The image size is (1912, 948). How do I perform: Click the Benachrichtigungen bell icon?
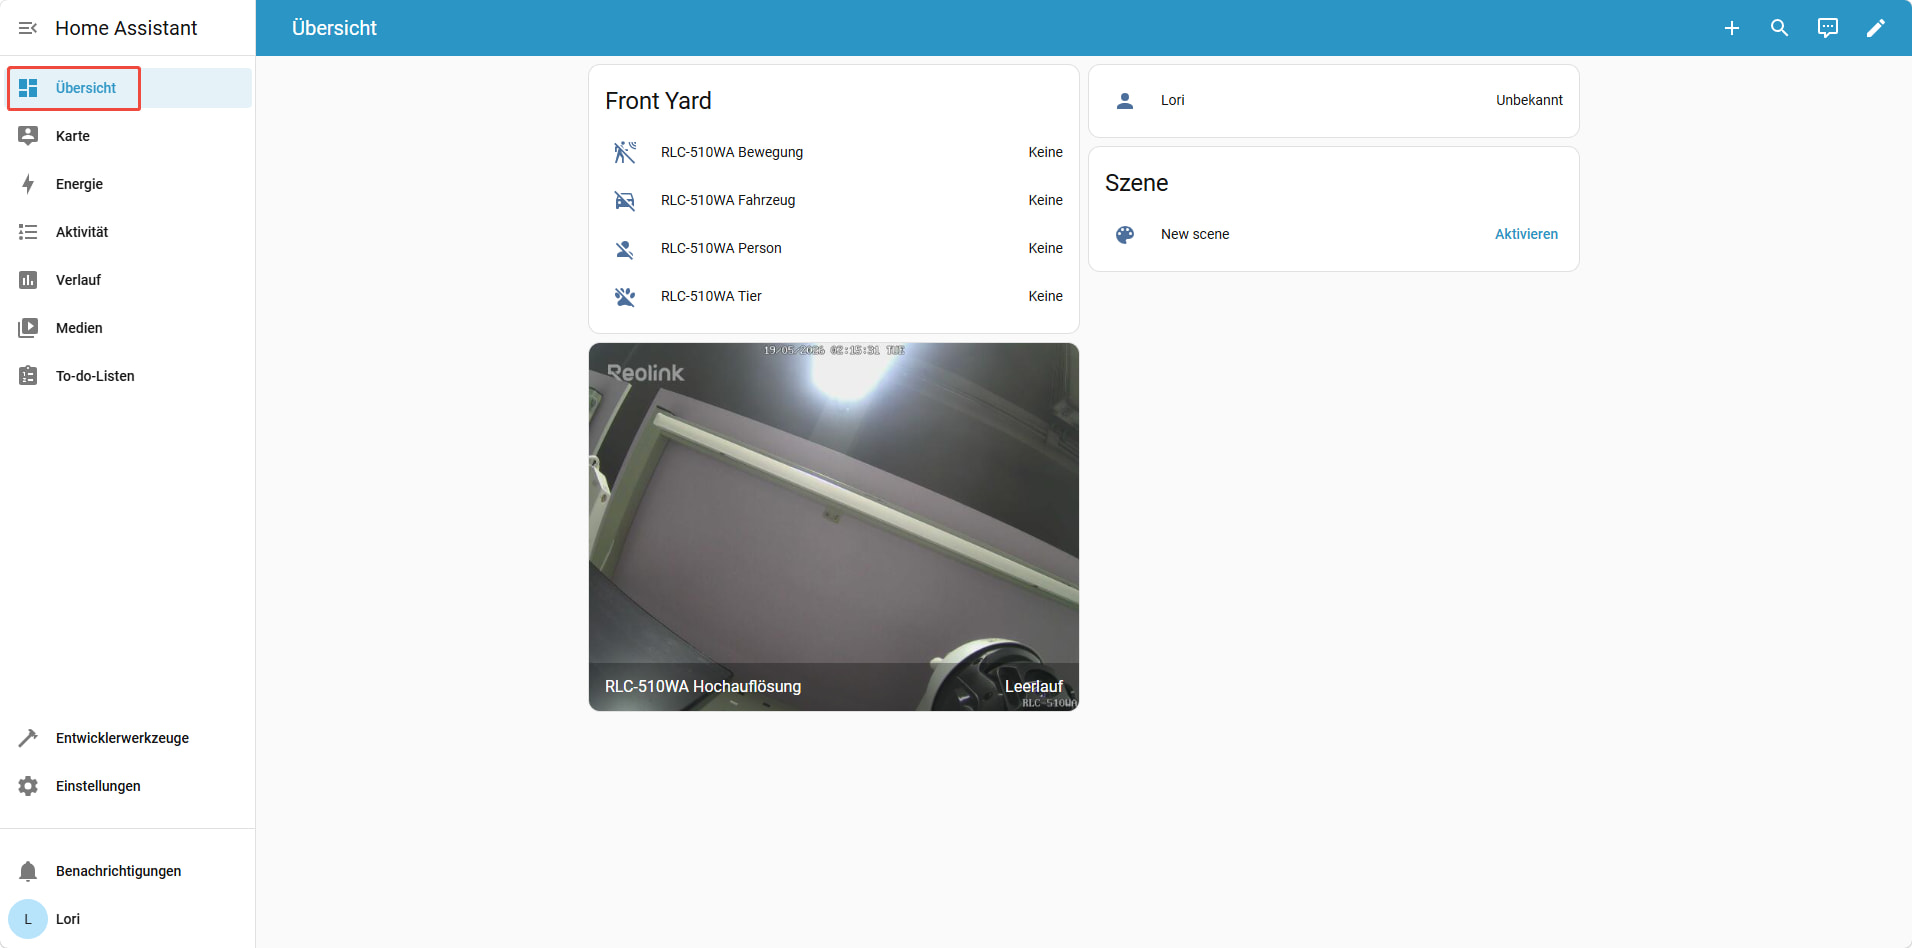pyautogui.click(x=28, y=871)
